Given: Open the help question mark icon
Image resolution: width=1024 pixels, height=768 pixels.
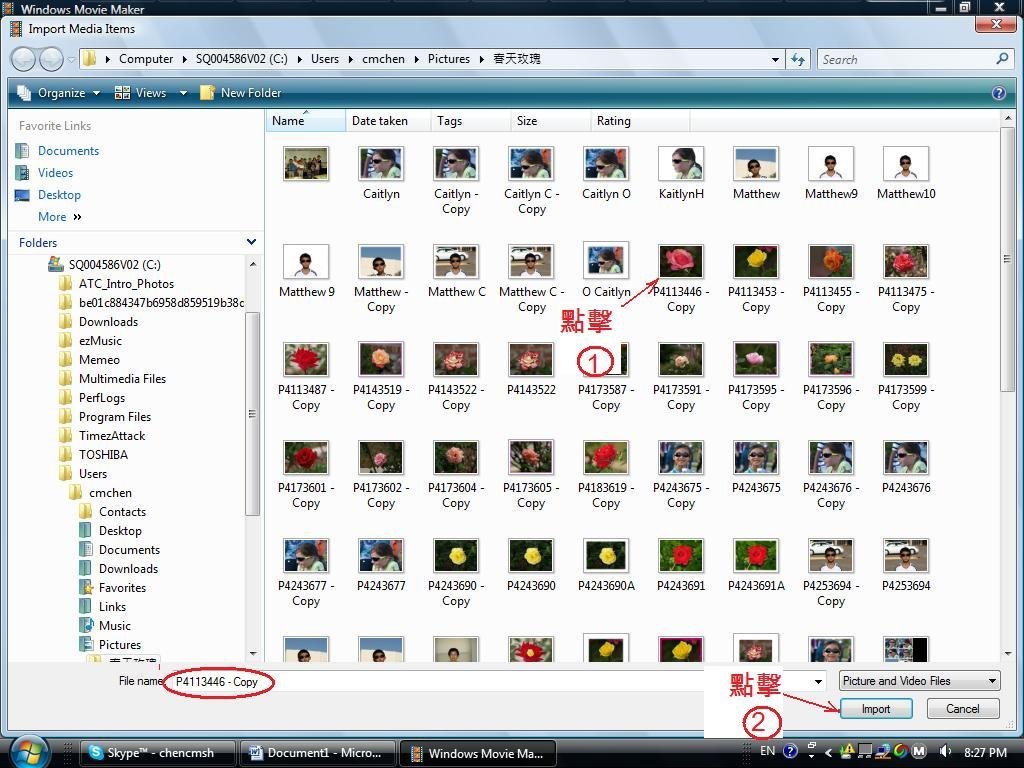Looking at the screenshot, I should [999, 93].
